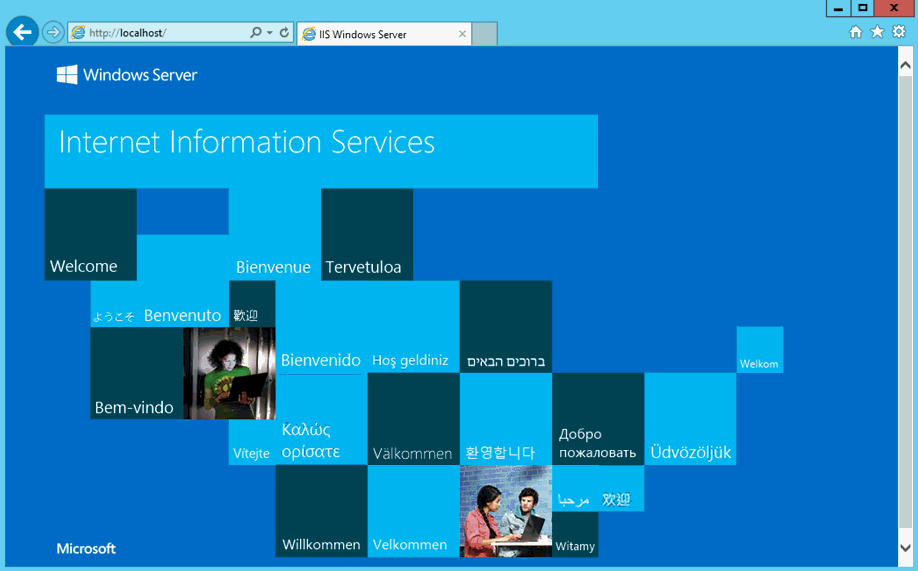918x571 pixels.
Task: Click the search magnifier in address bar
Action: [x=256, y=32]
